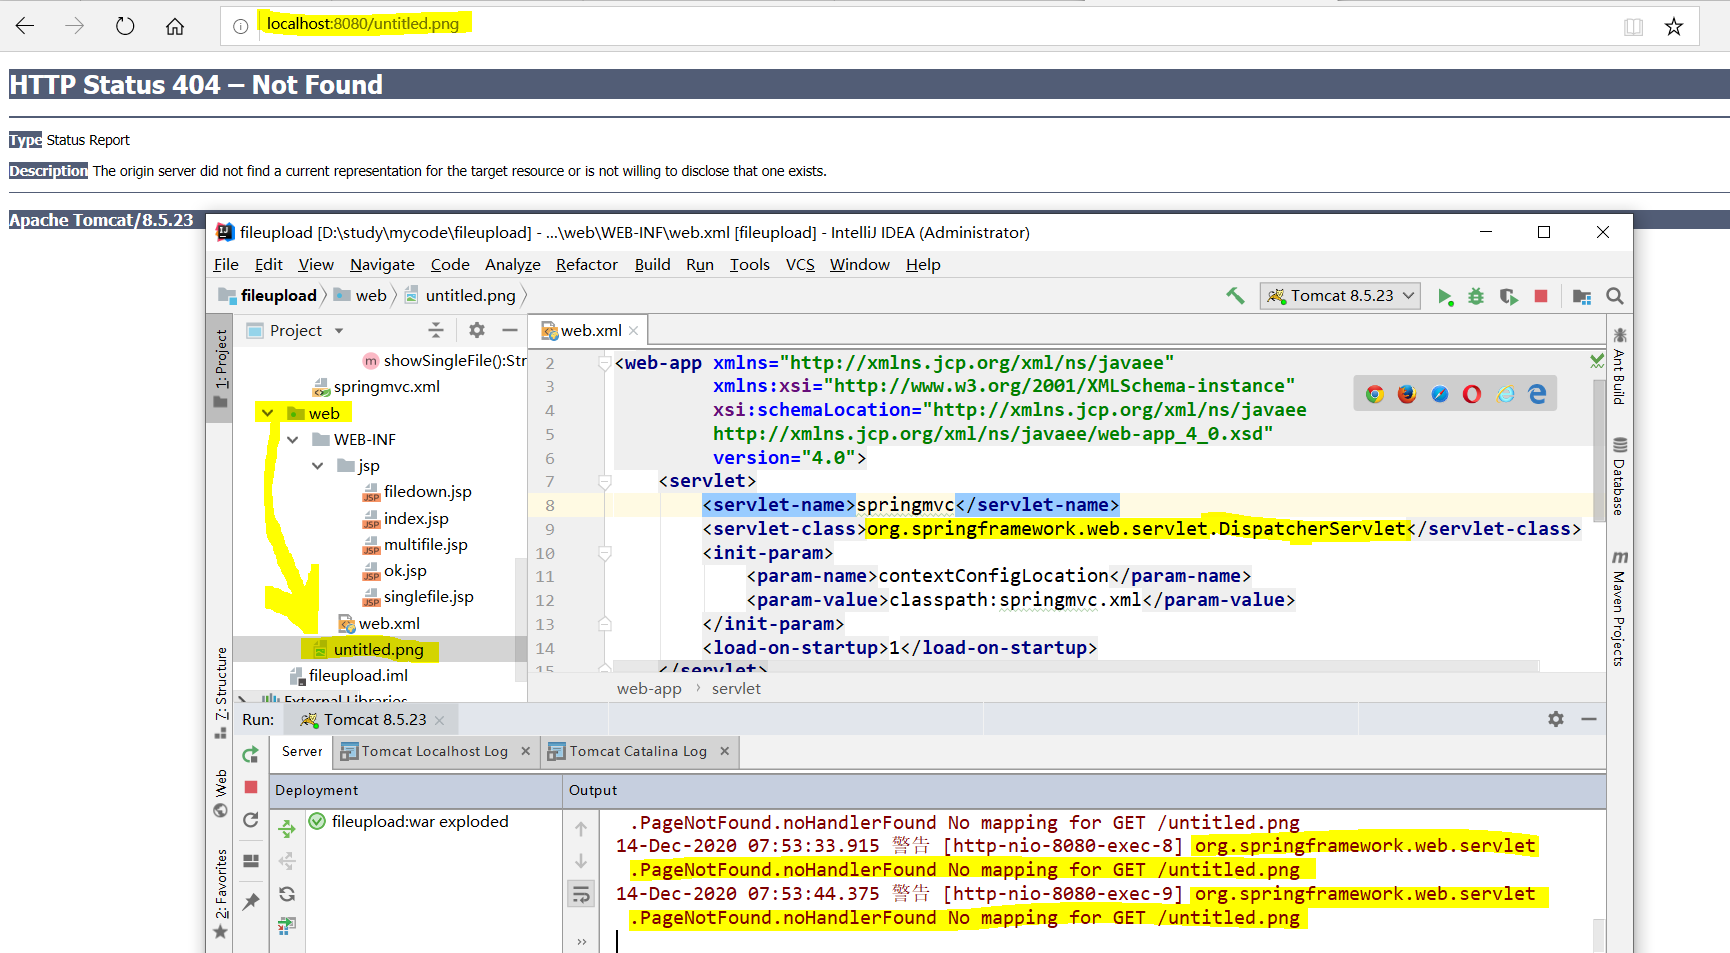Fold the servlet tag at line 7

point(605,482)
